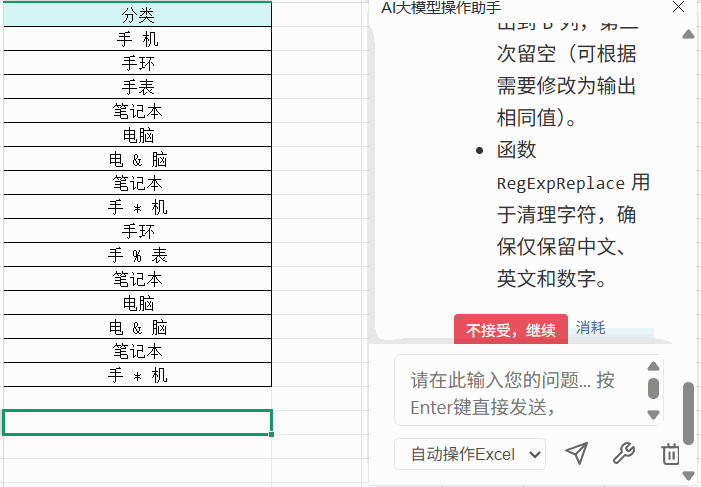
Task: Select the 手表 cell
Action: pos(137,87)
